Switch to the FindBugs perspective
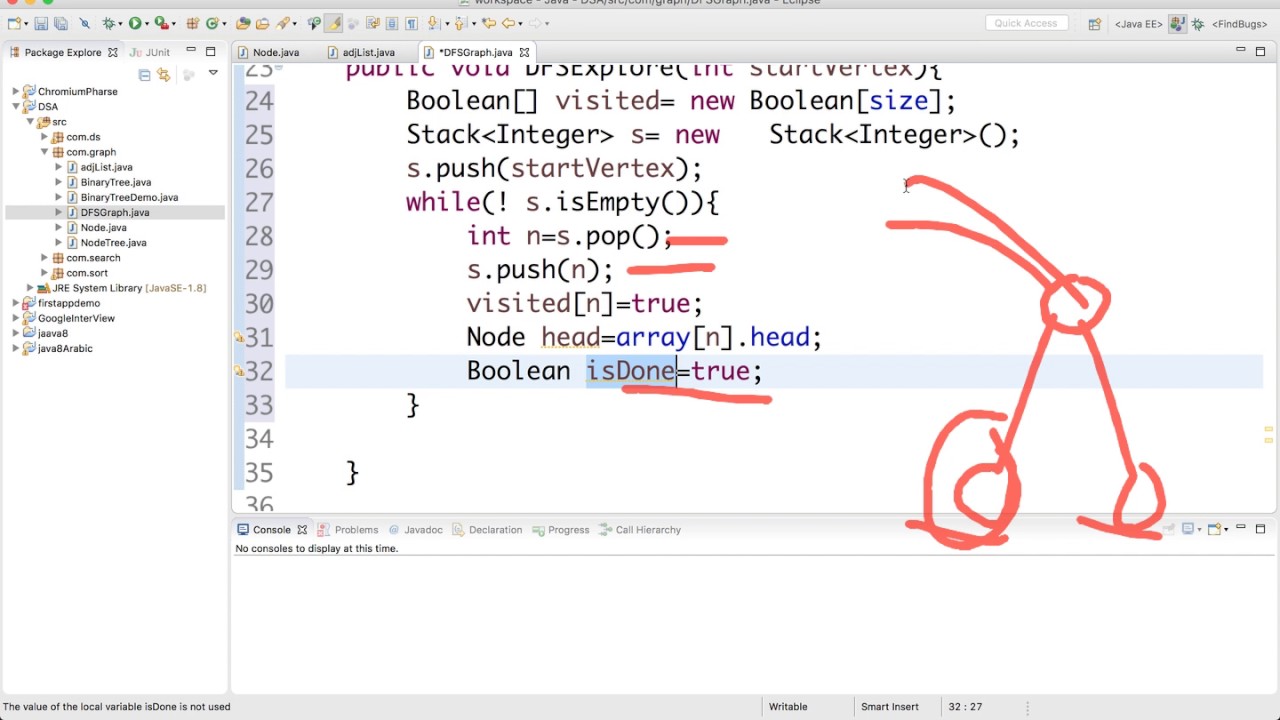This screenshot has height=720, width=1280. pyautogui.click(x=1242, y=24)
